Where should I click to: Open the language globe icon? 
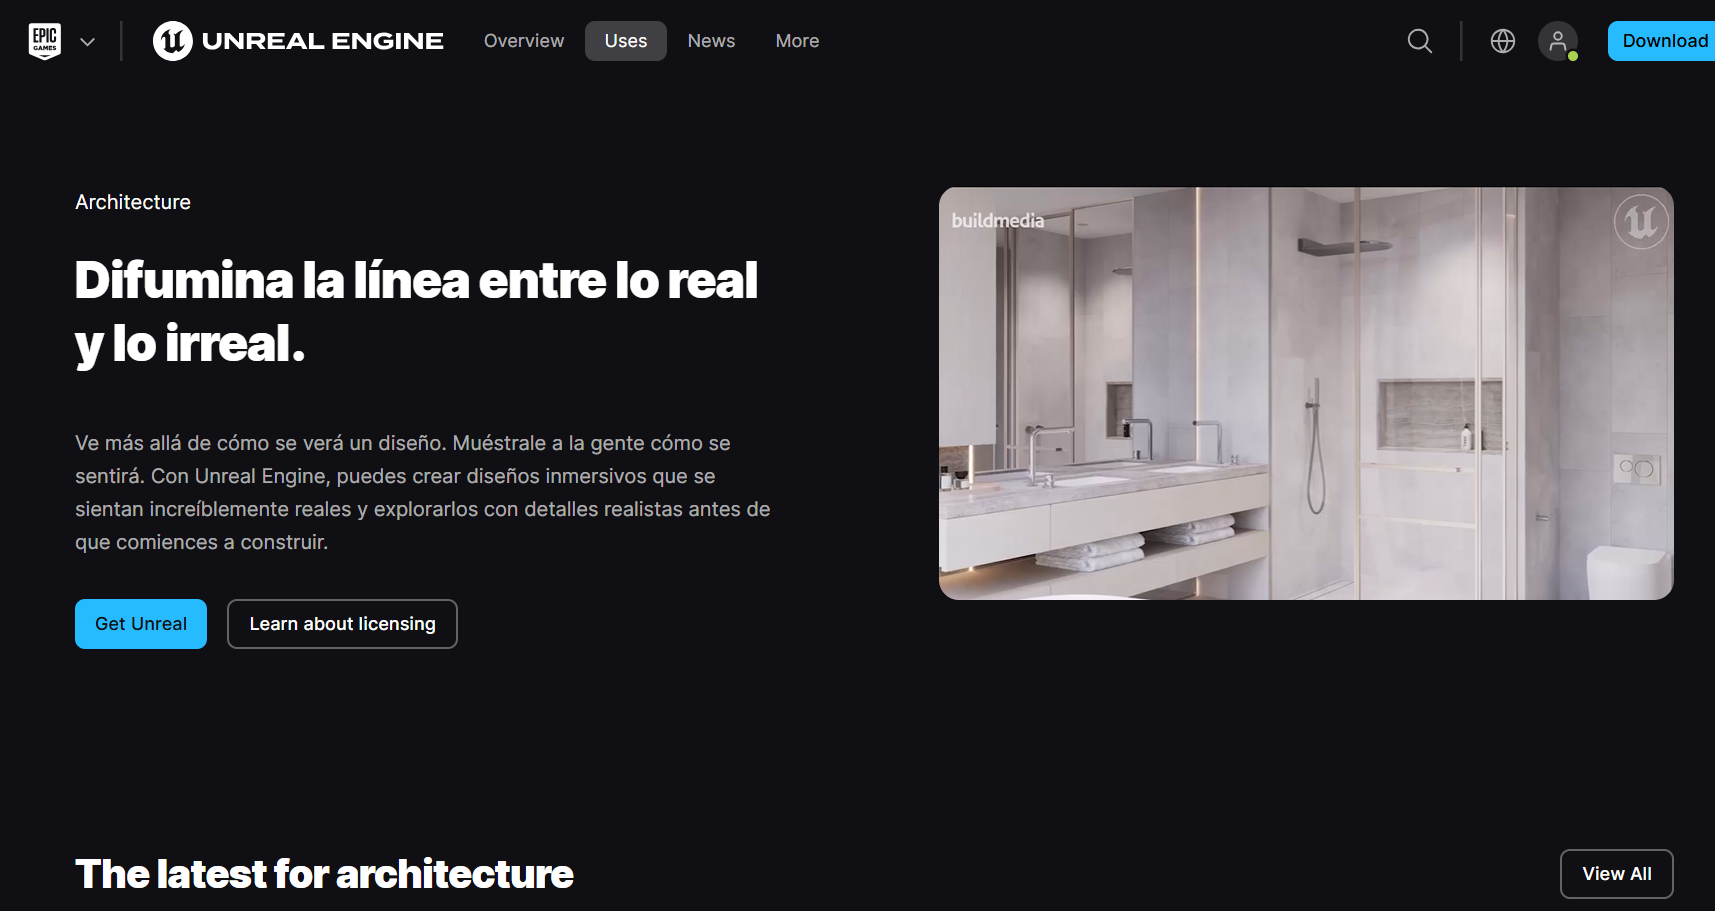point(1502,41)
